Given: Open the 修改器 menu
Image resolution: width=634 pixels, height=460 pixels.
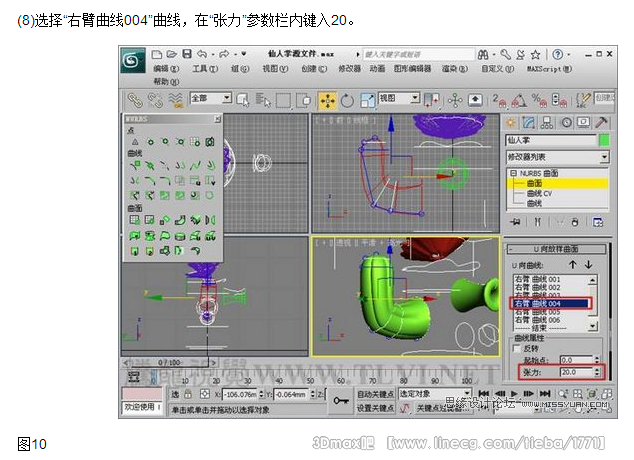Looking at the screenshot, I should (349, 69).
